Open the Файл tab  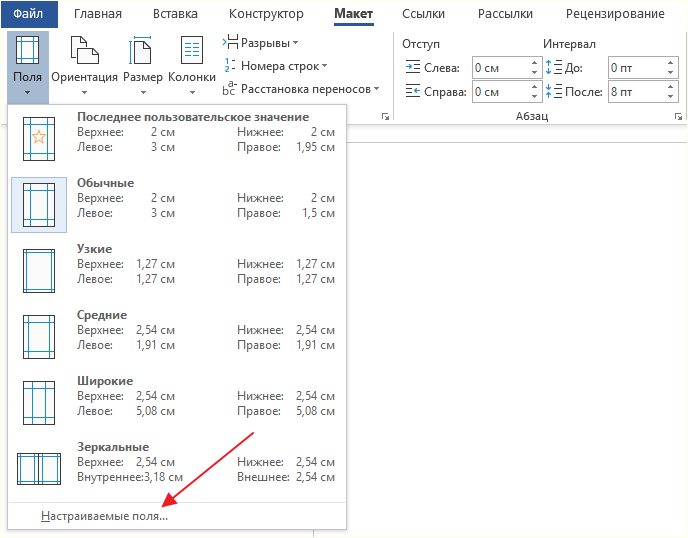pyautogui.click(x=29, y=14)
